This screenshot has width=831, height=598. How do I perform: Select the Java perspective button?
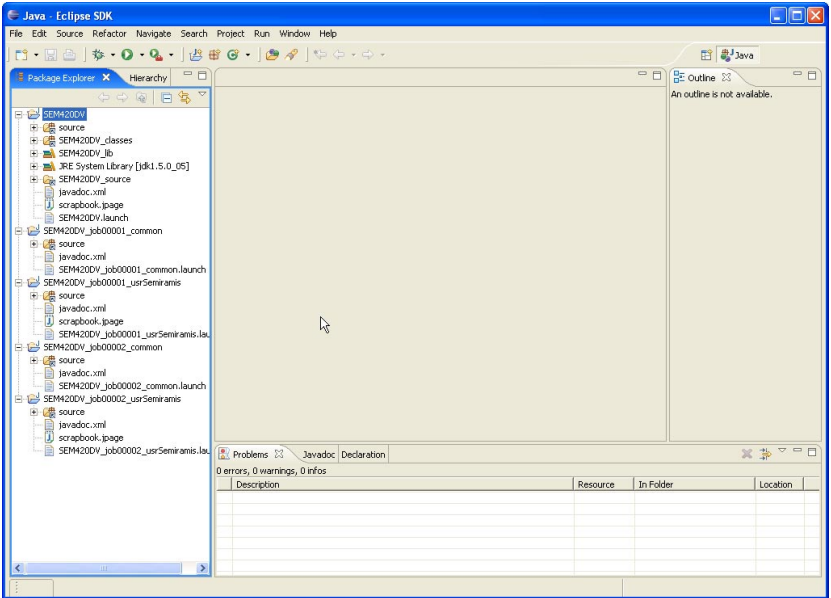737,55
